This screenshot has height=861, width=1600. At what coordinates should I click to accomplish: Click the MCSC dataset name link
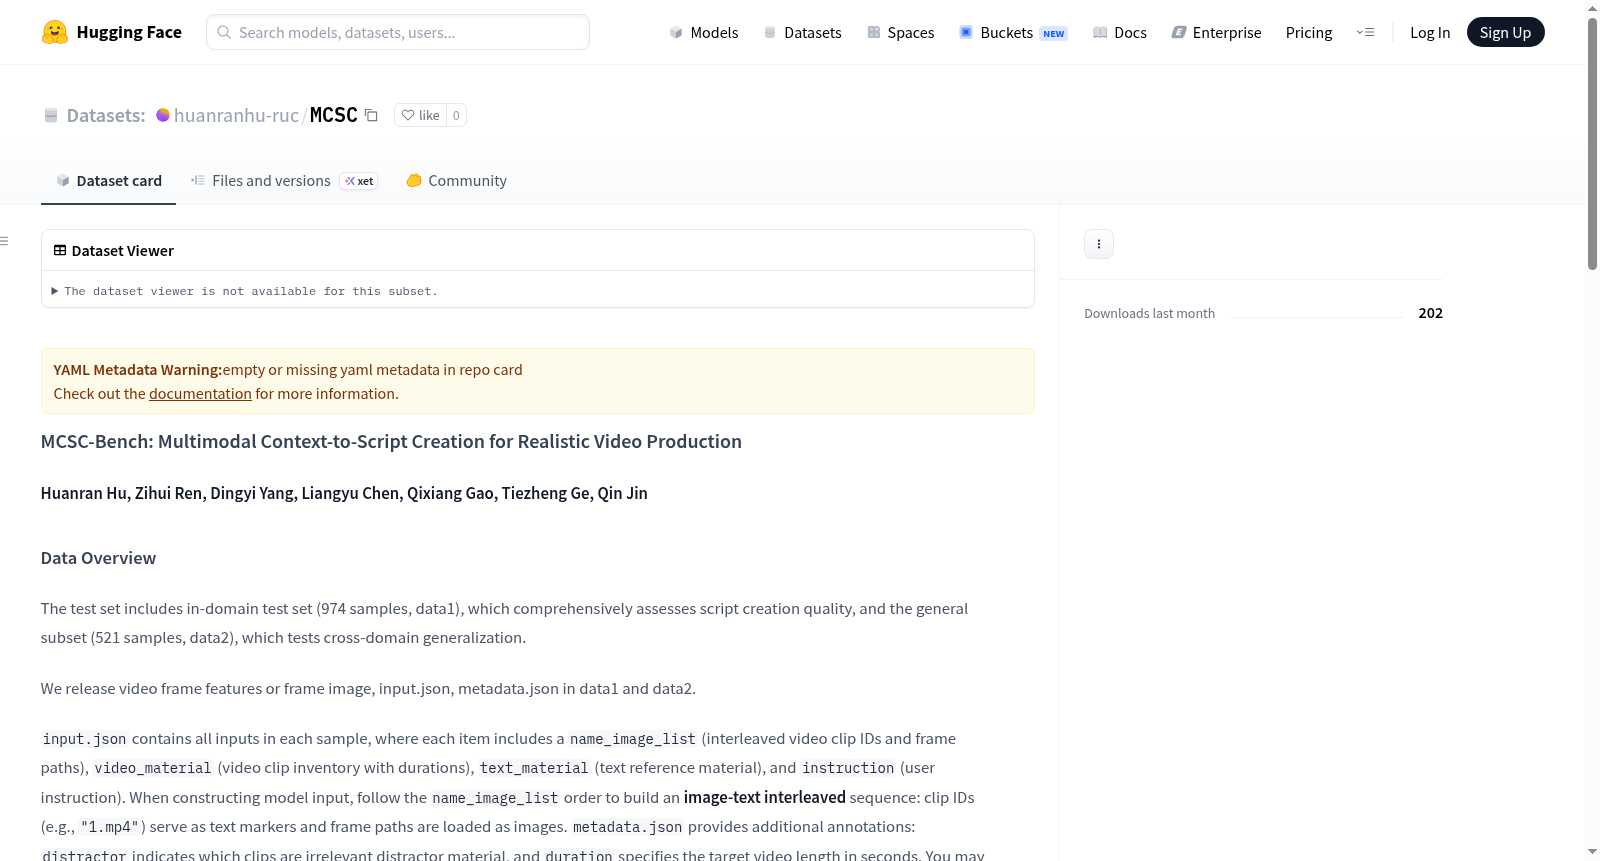click(x=334, y=115)
